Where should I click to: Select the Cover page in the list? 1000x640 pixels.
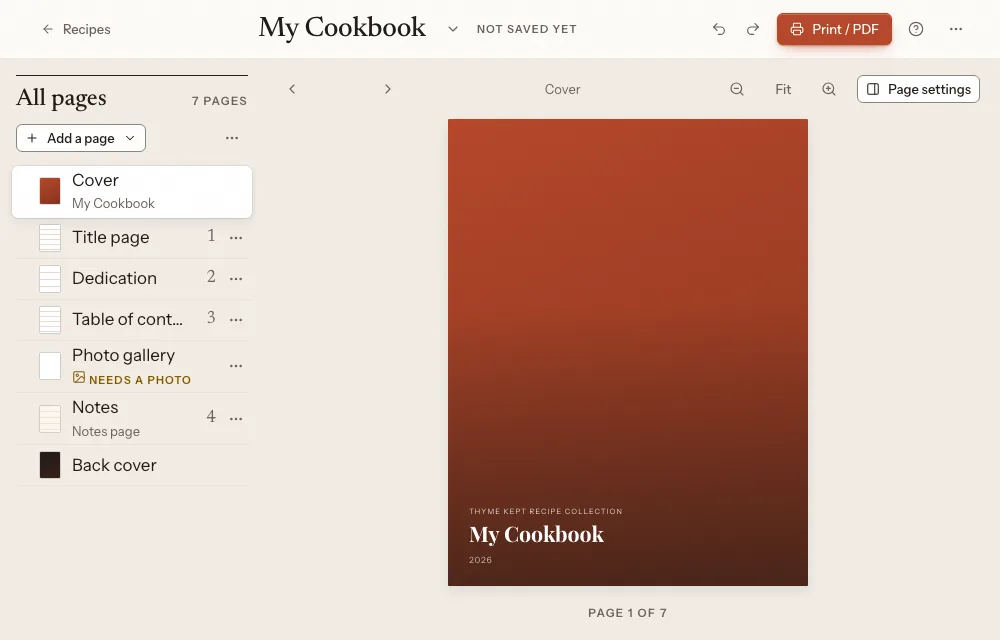coord(132,191)
